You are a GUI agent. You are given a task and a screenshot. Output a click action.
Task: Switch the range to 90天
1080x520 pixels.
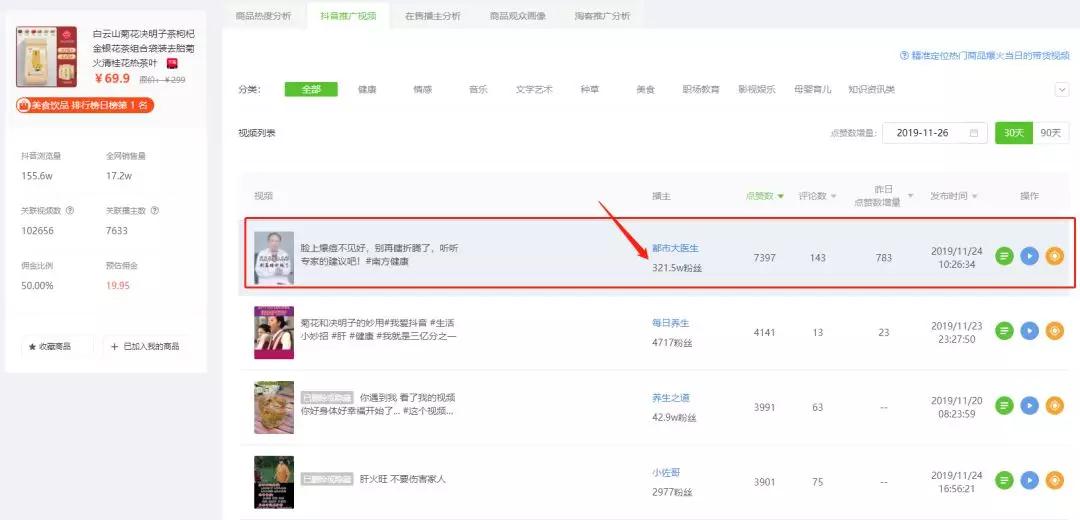click(1050, 133)
